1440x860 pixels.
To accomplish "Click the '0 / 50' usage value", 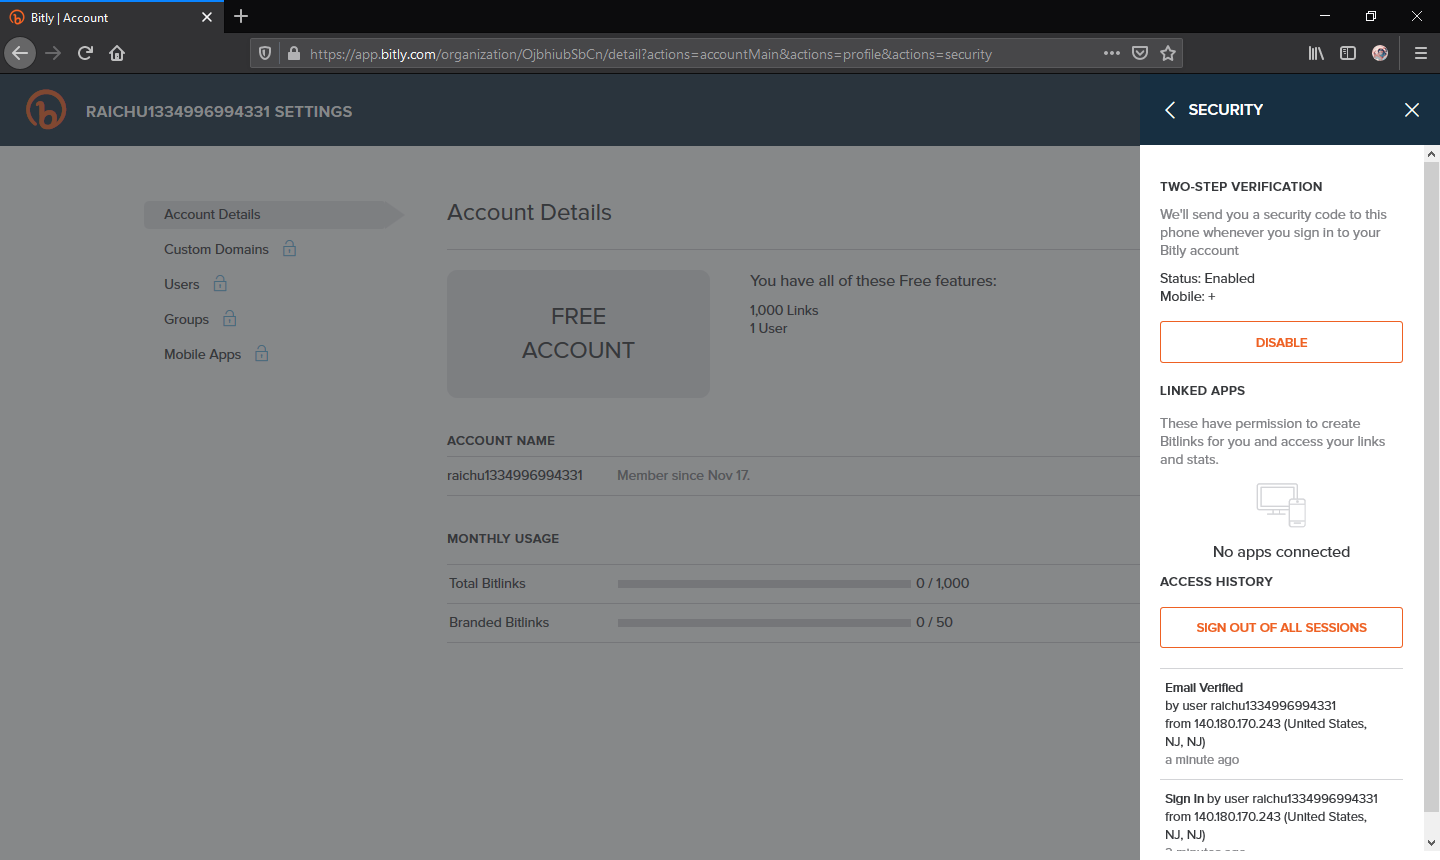I will click(x=934, y=622).
